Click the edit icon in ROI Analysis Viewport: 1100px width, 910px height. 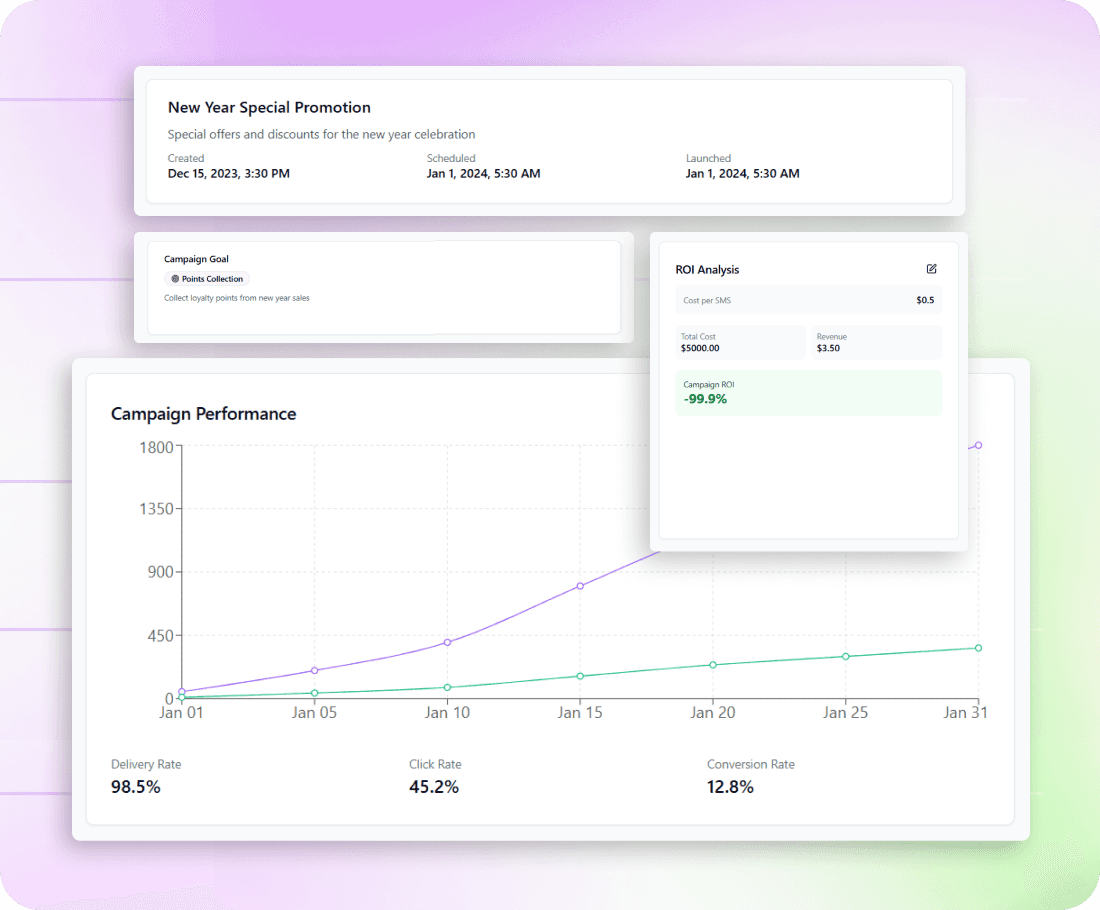coord(931,269)
